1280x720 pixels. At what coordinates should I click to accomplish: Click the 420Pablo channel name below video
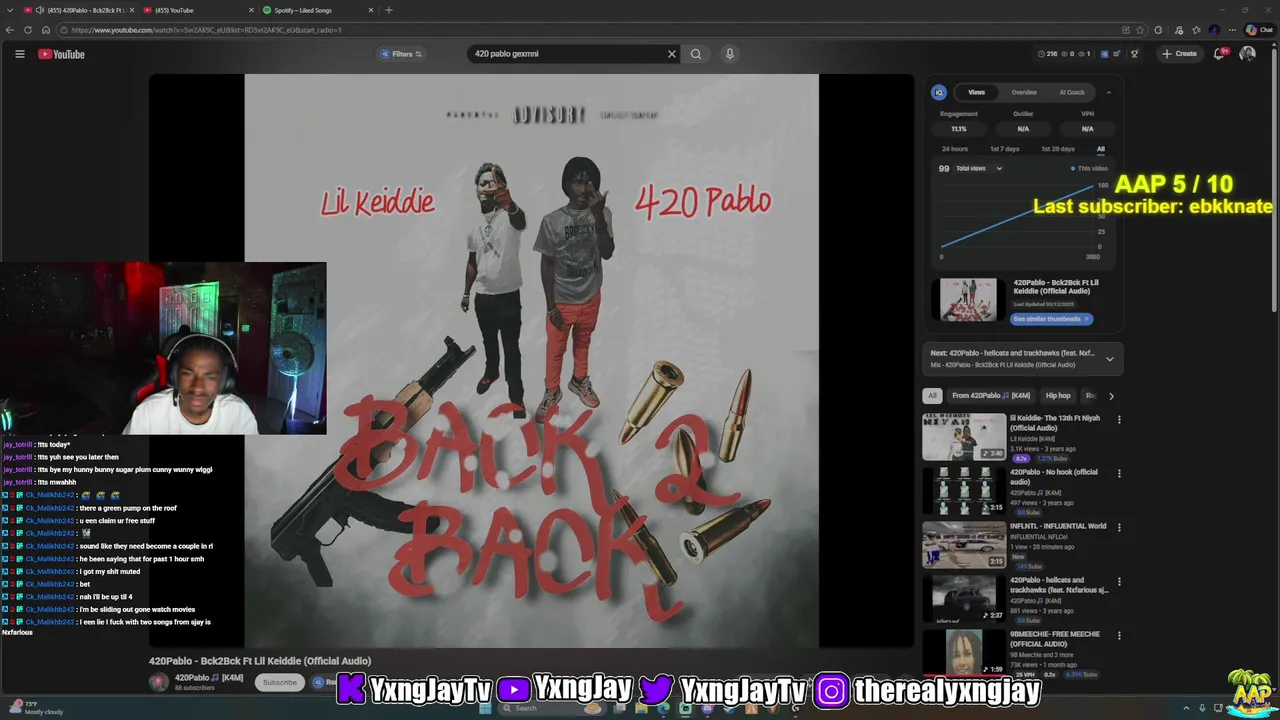click(x=209, y=678)
